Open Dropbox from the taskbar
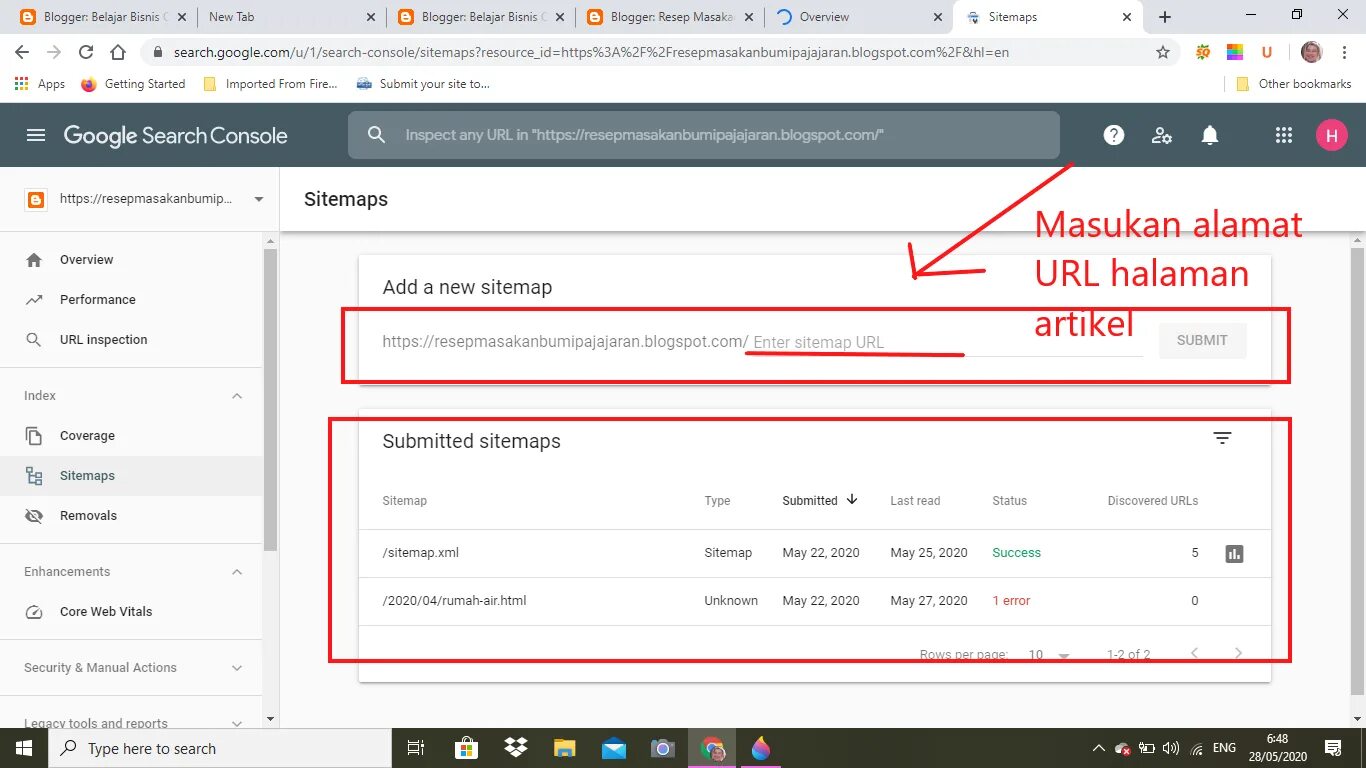Screen dimensions: 1366x768 [x=516, y=748]
